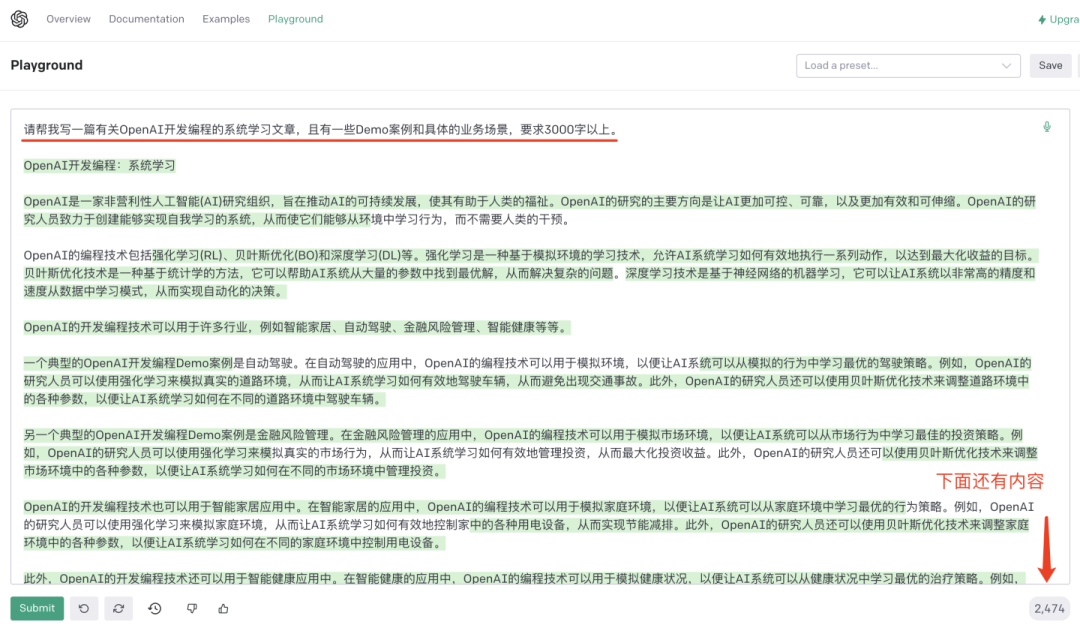Go to the Documentation tab
The image size is (1080, 631).
pos(146,19)
